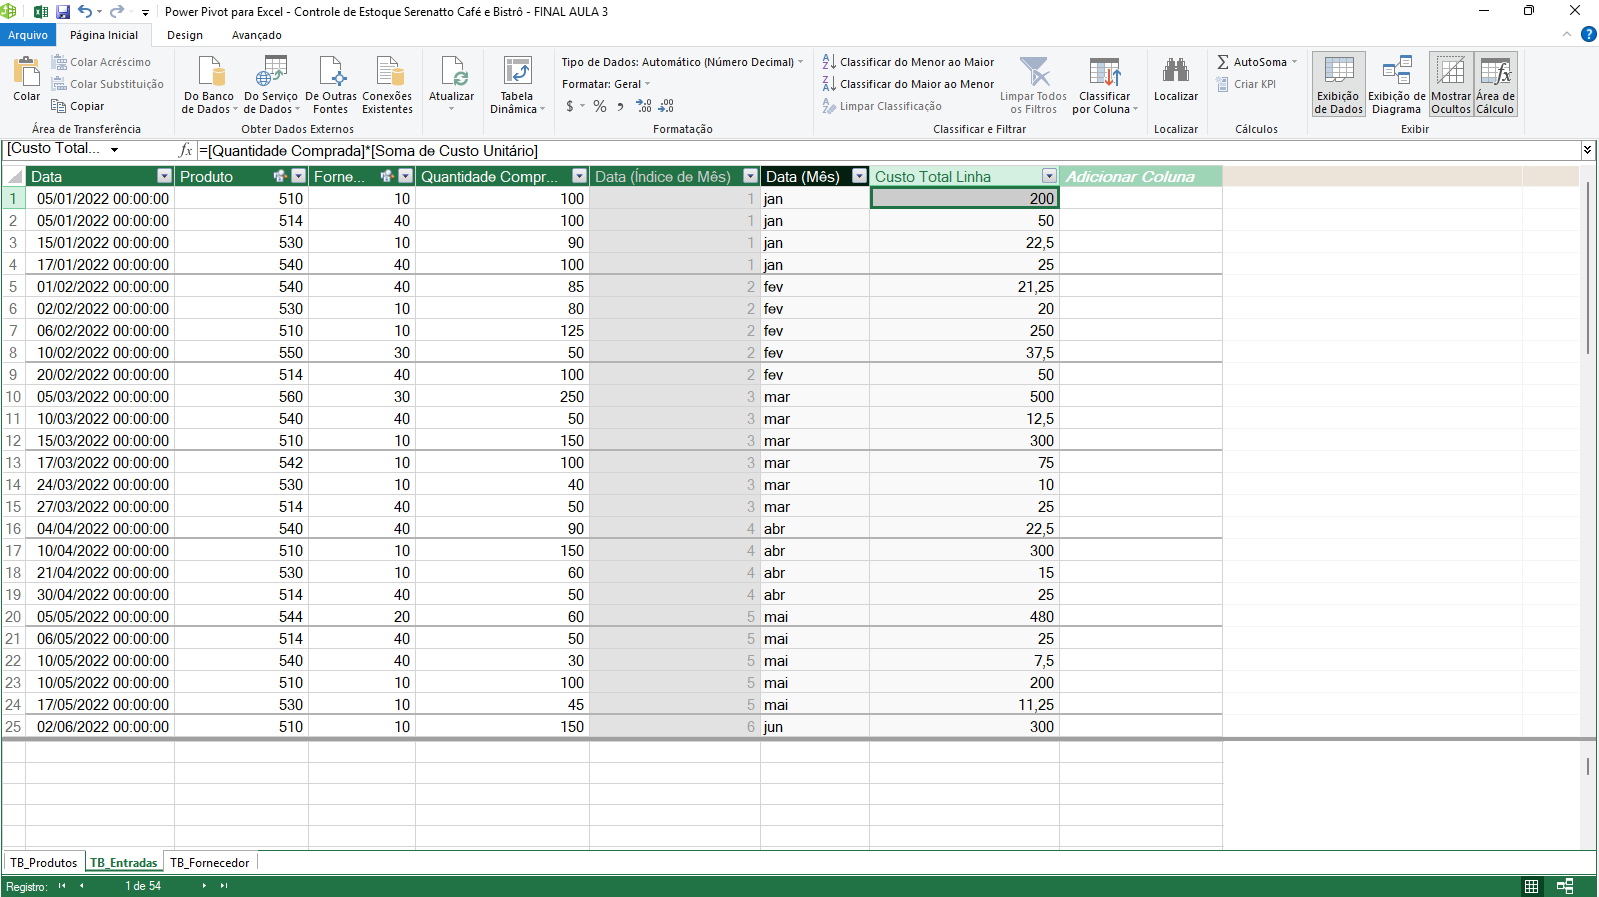Click the thousands separator icon
The height and width of the screenshot is (897, 1599).
pyautogui.click(x=621, y=106)
